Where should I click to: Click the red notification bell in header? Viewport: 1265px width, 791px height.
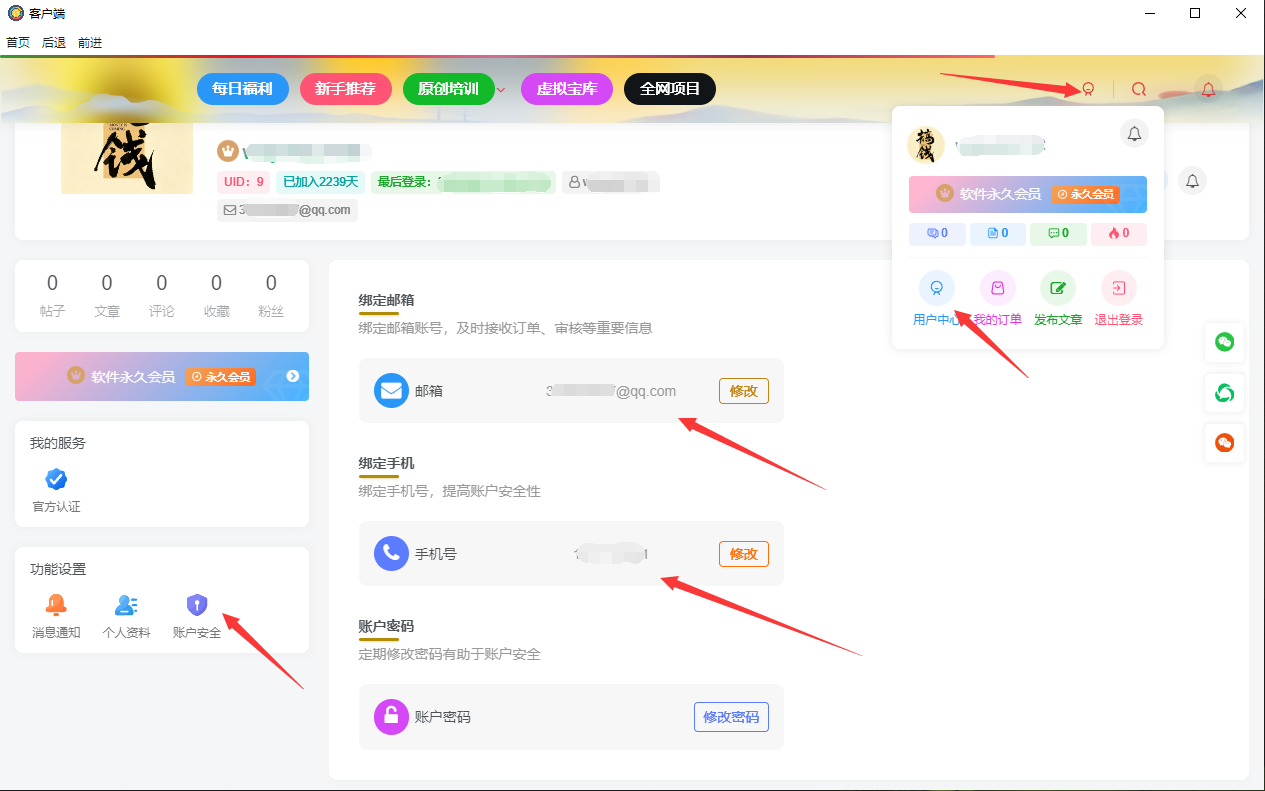click(1208, 89)
